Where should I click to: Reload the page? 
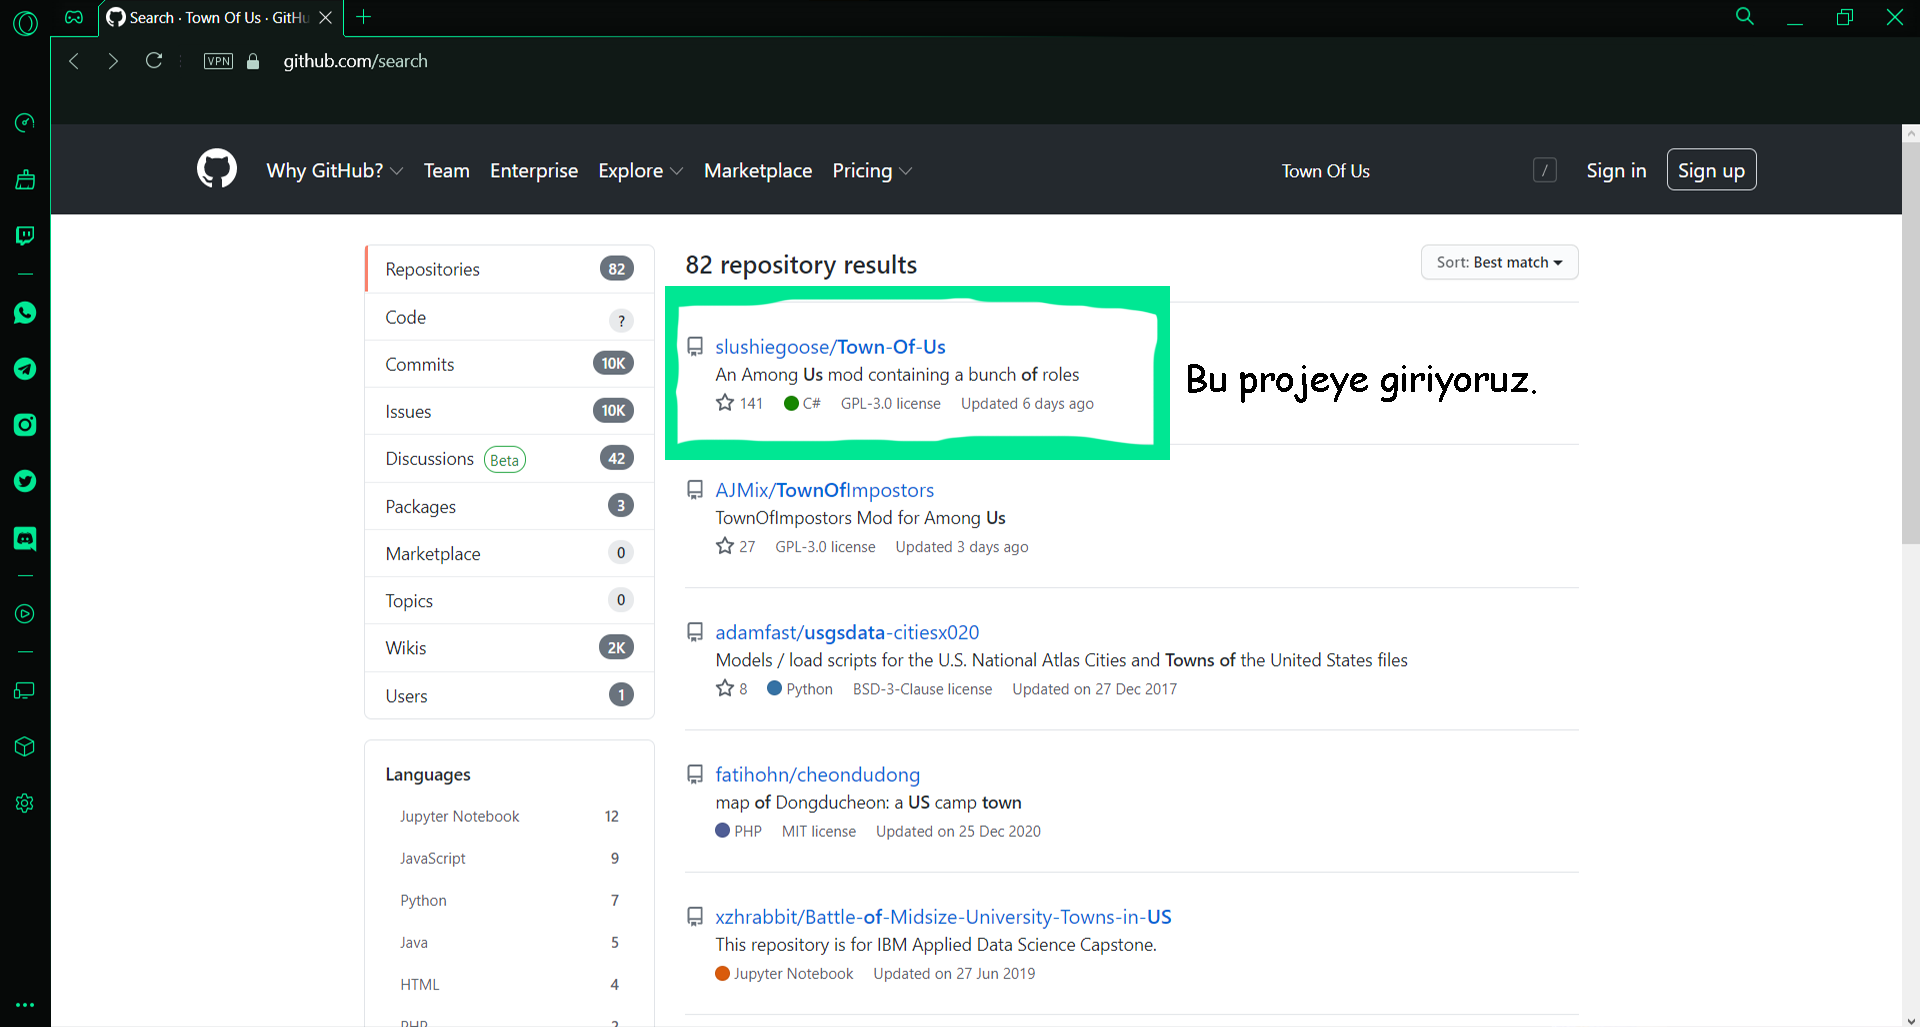pos(154,61)
